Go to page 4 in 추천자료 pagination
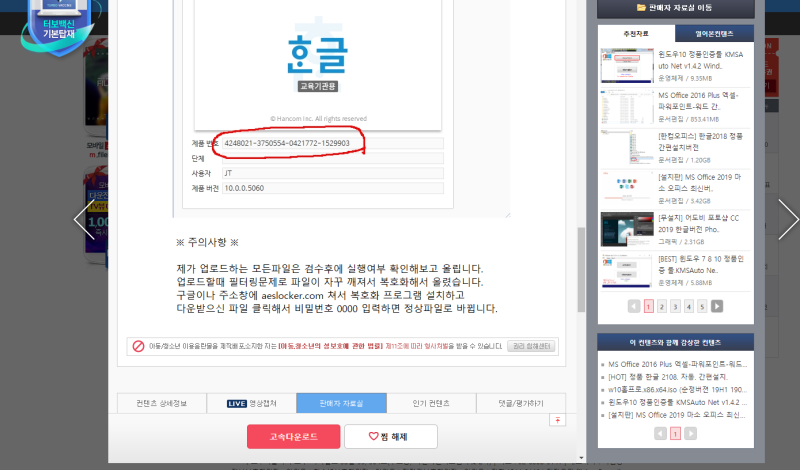The image size is (800, 470). tap(689, 306)
